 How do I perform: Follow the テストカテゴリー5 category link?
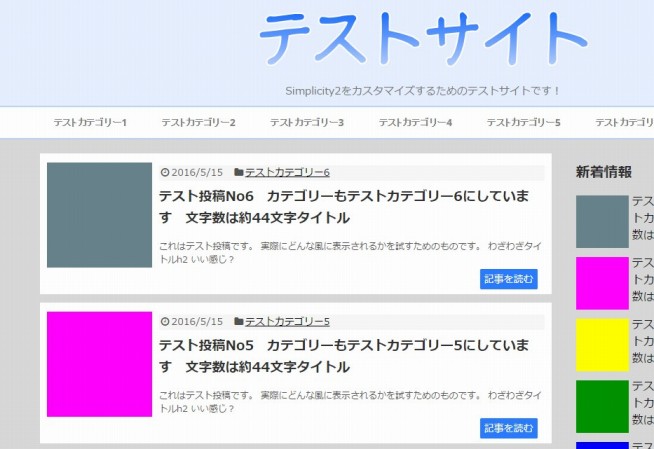tap(287, 322)
